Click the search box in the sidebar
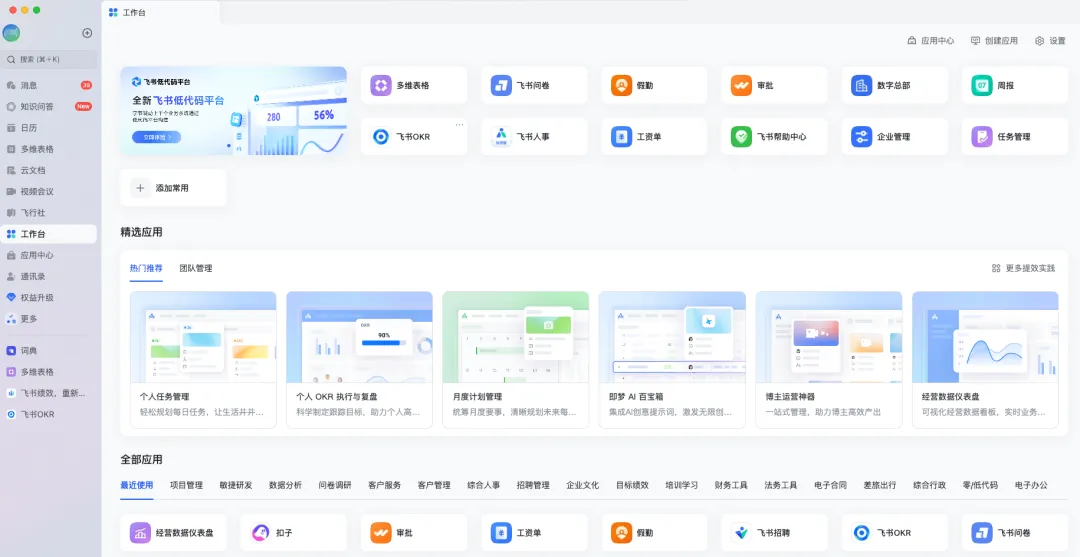 click(48, 60)
